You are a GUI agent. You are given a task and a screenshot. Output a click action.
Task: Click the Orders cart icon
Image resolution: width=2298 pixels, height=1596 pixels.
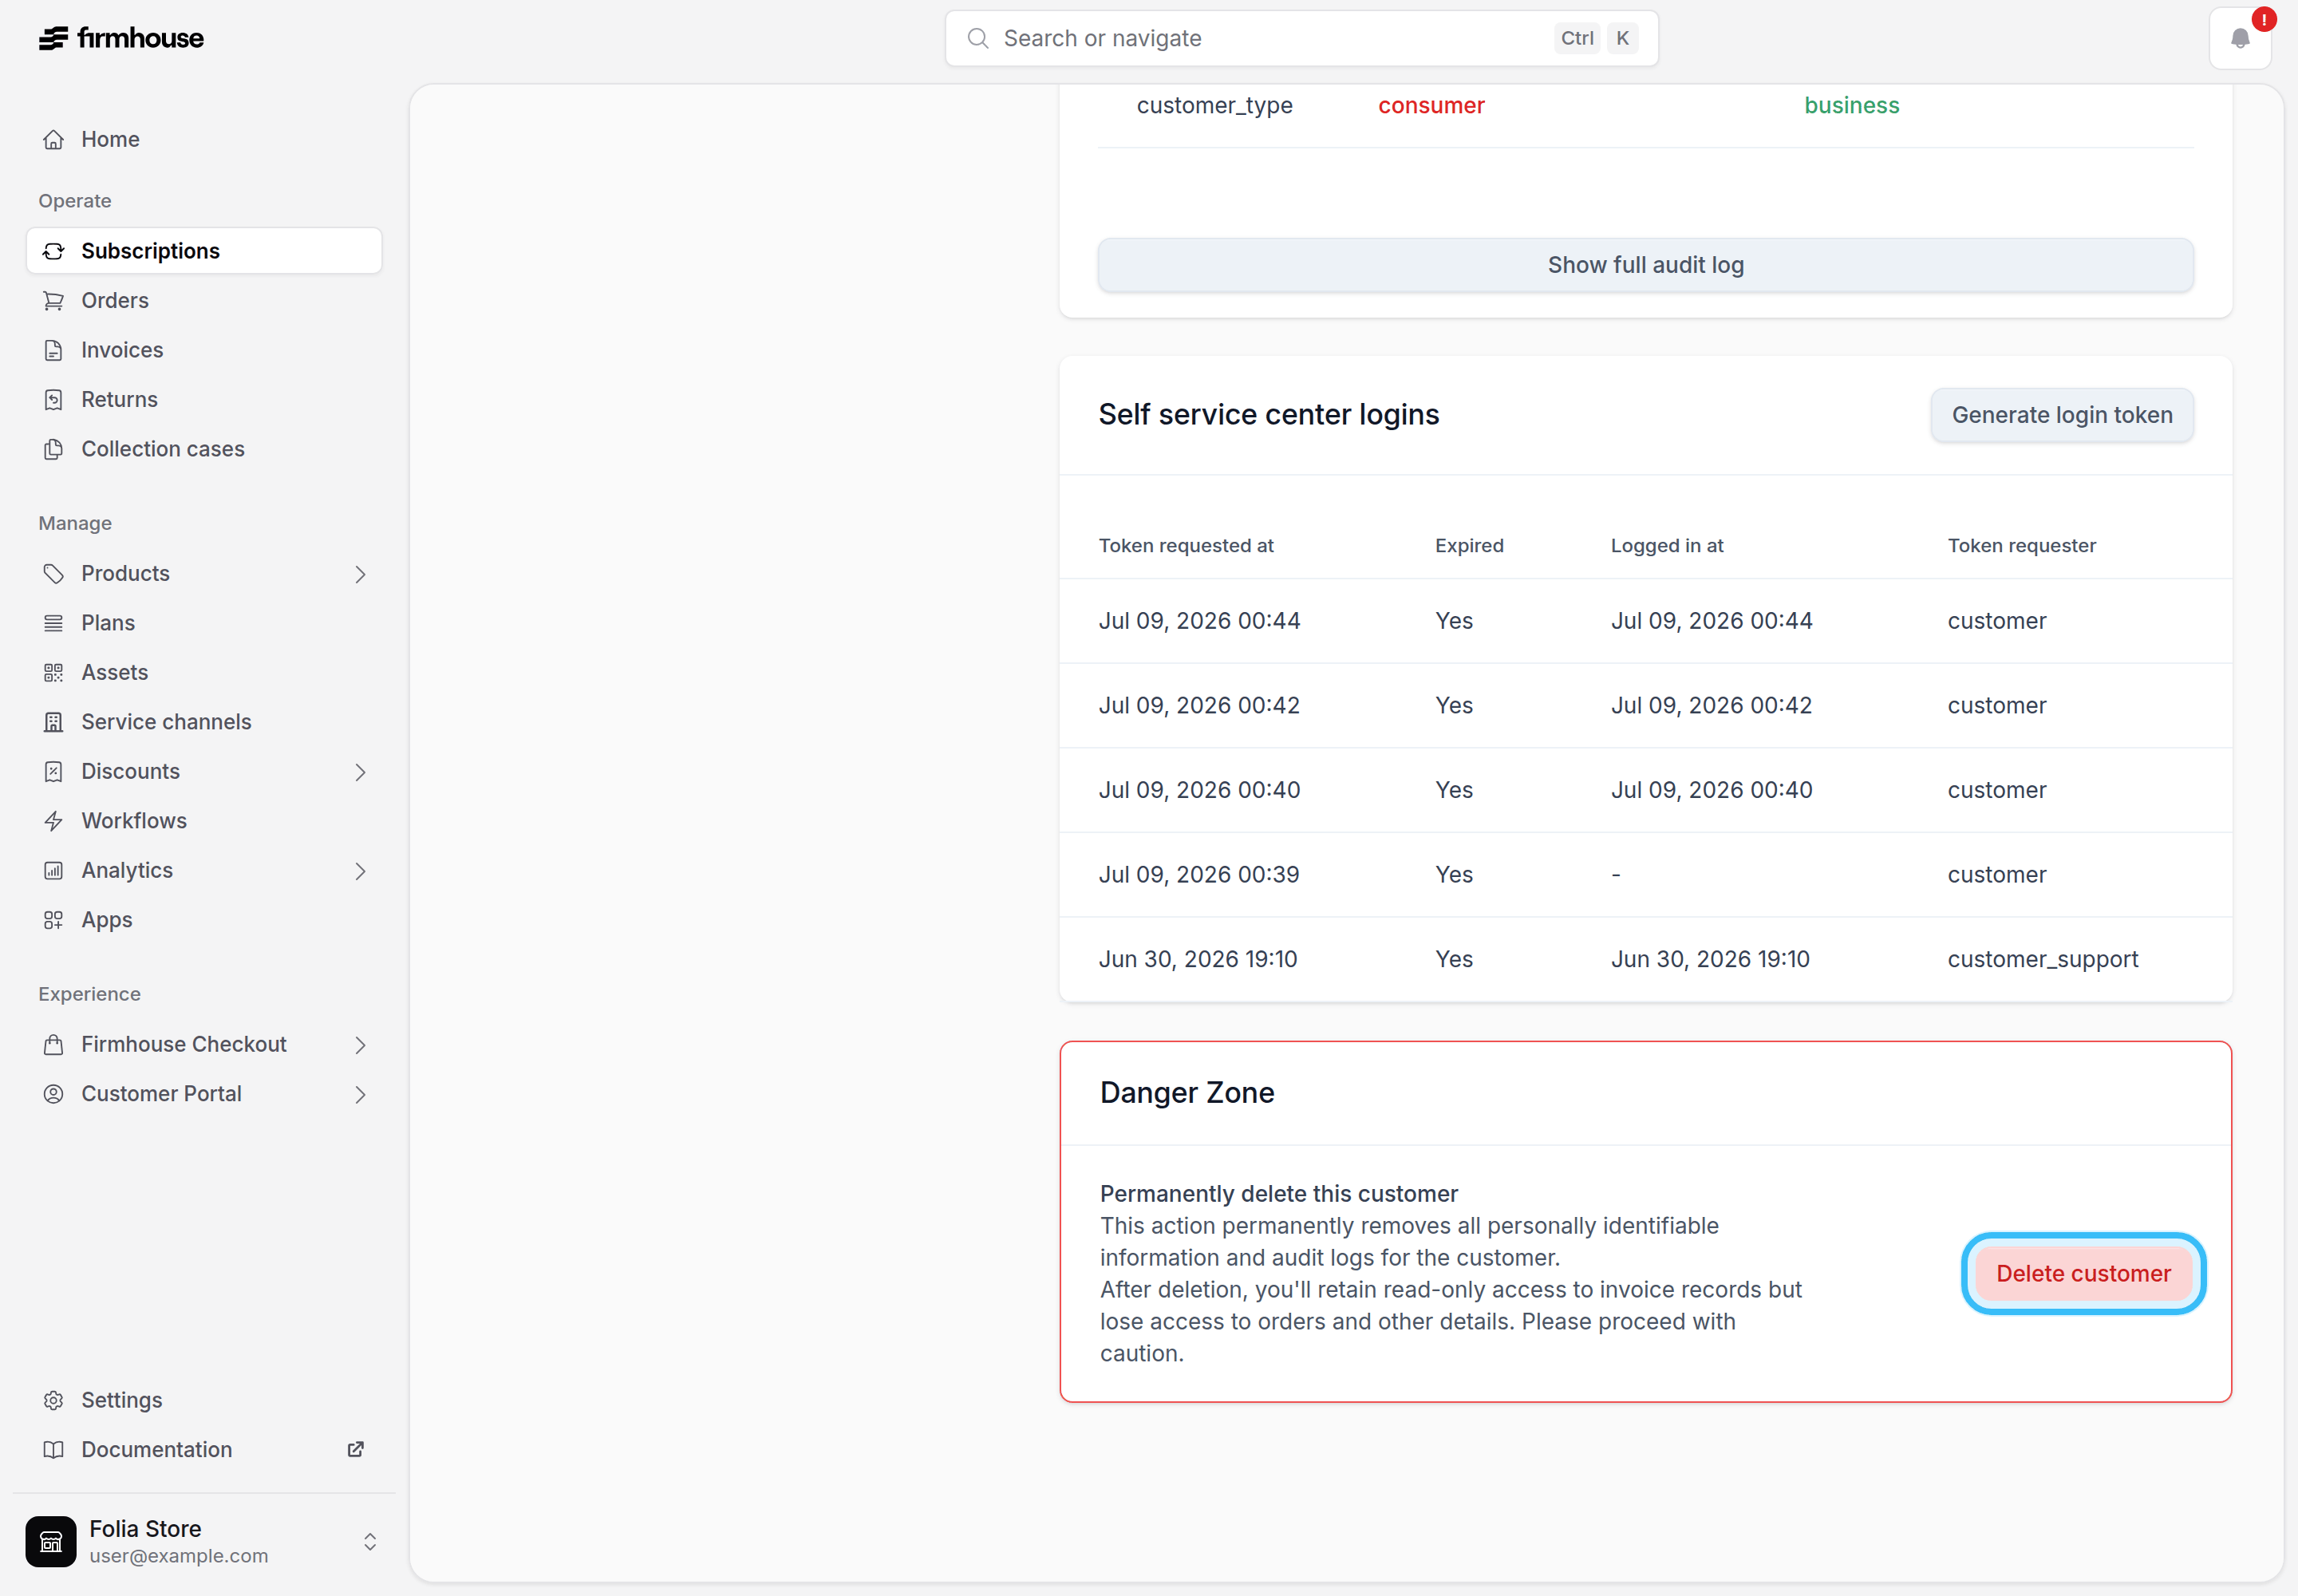click(x=54, y=301)
